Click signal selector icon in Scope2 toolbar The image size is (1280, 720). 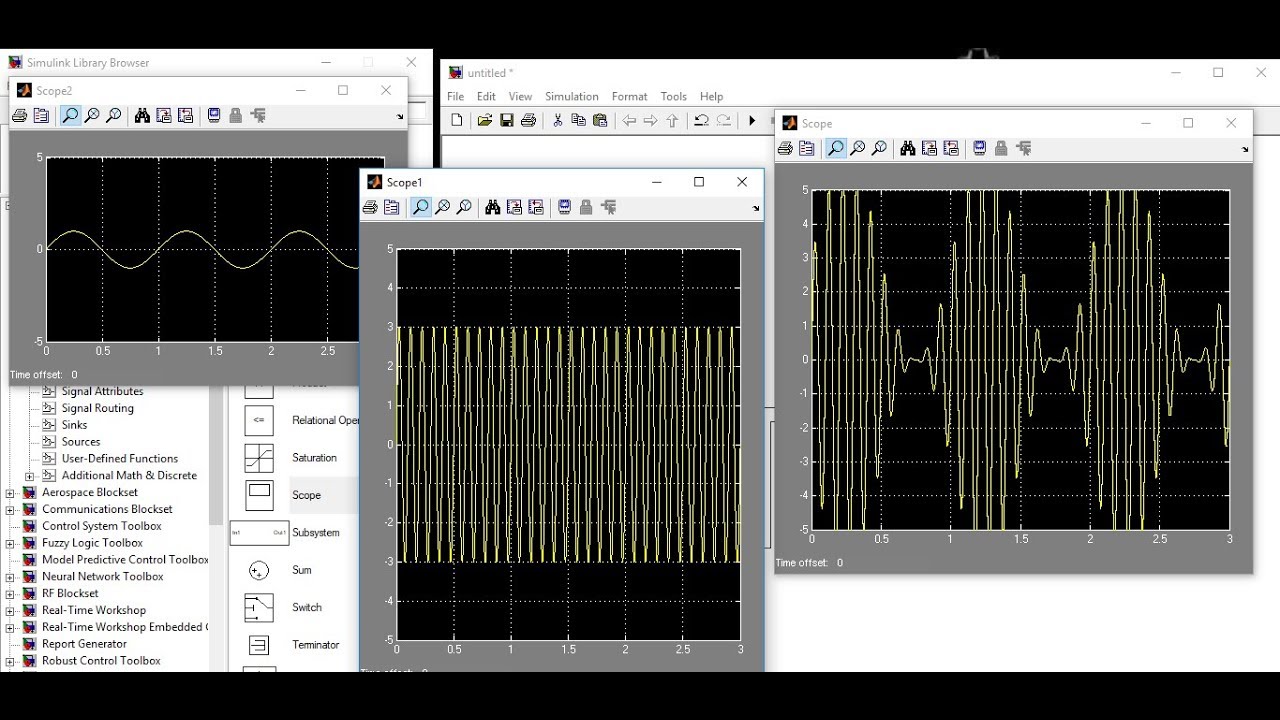click(258, 116)
